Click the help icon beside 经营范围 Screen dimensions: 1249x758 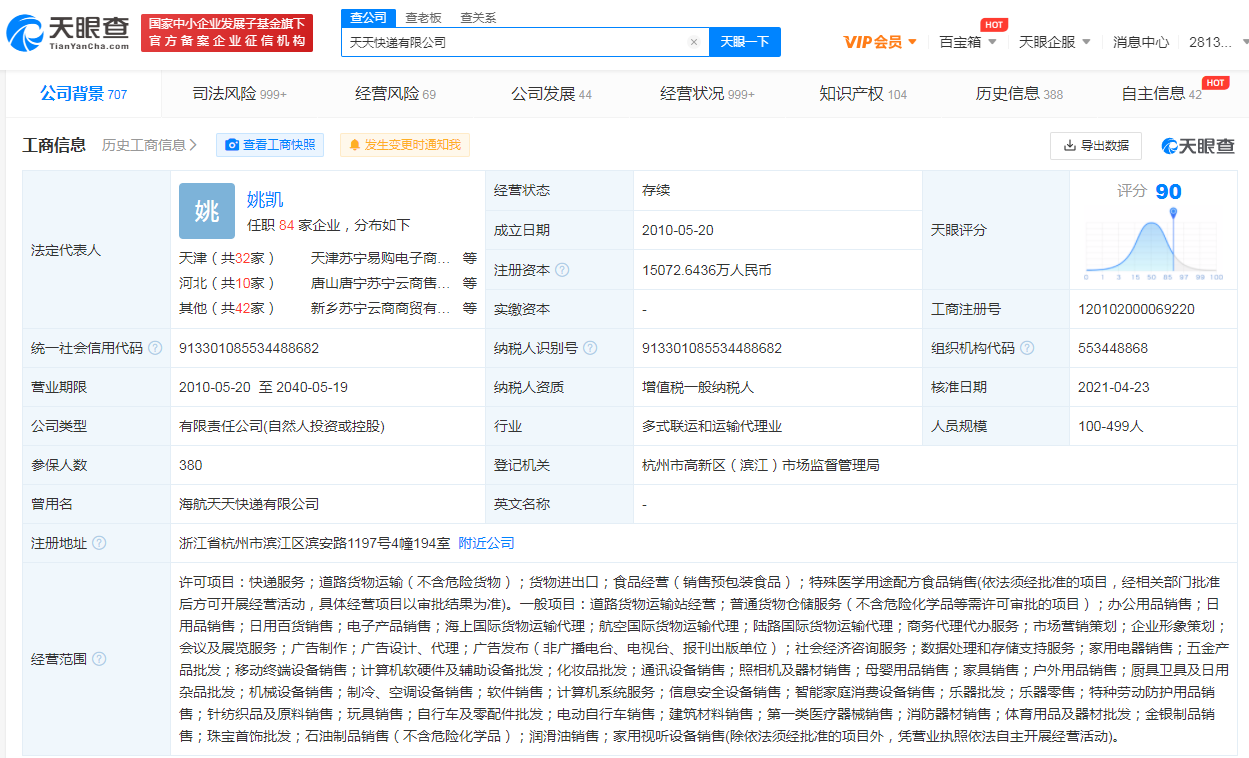(99, 660)
